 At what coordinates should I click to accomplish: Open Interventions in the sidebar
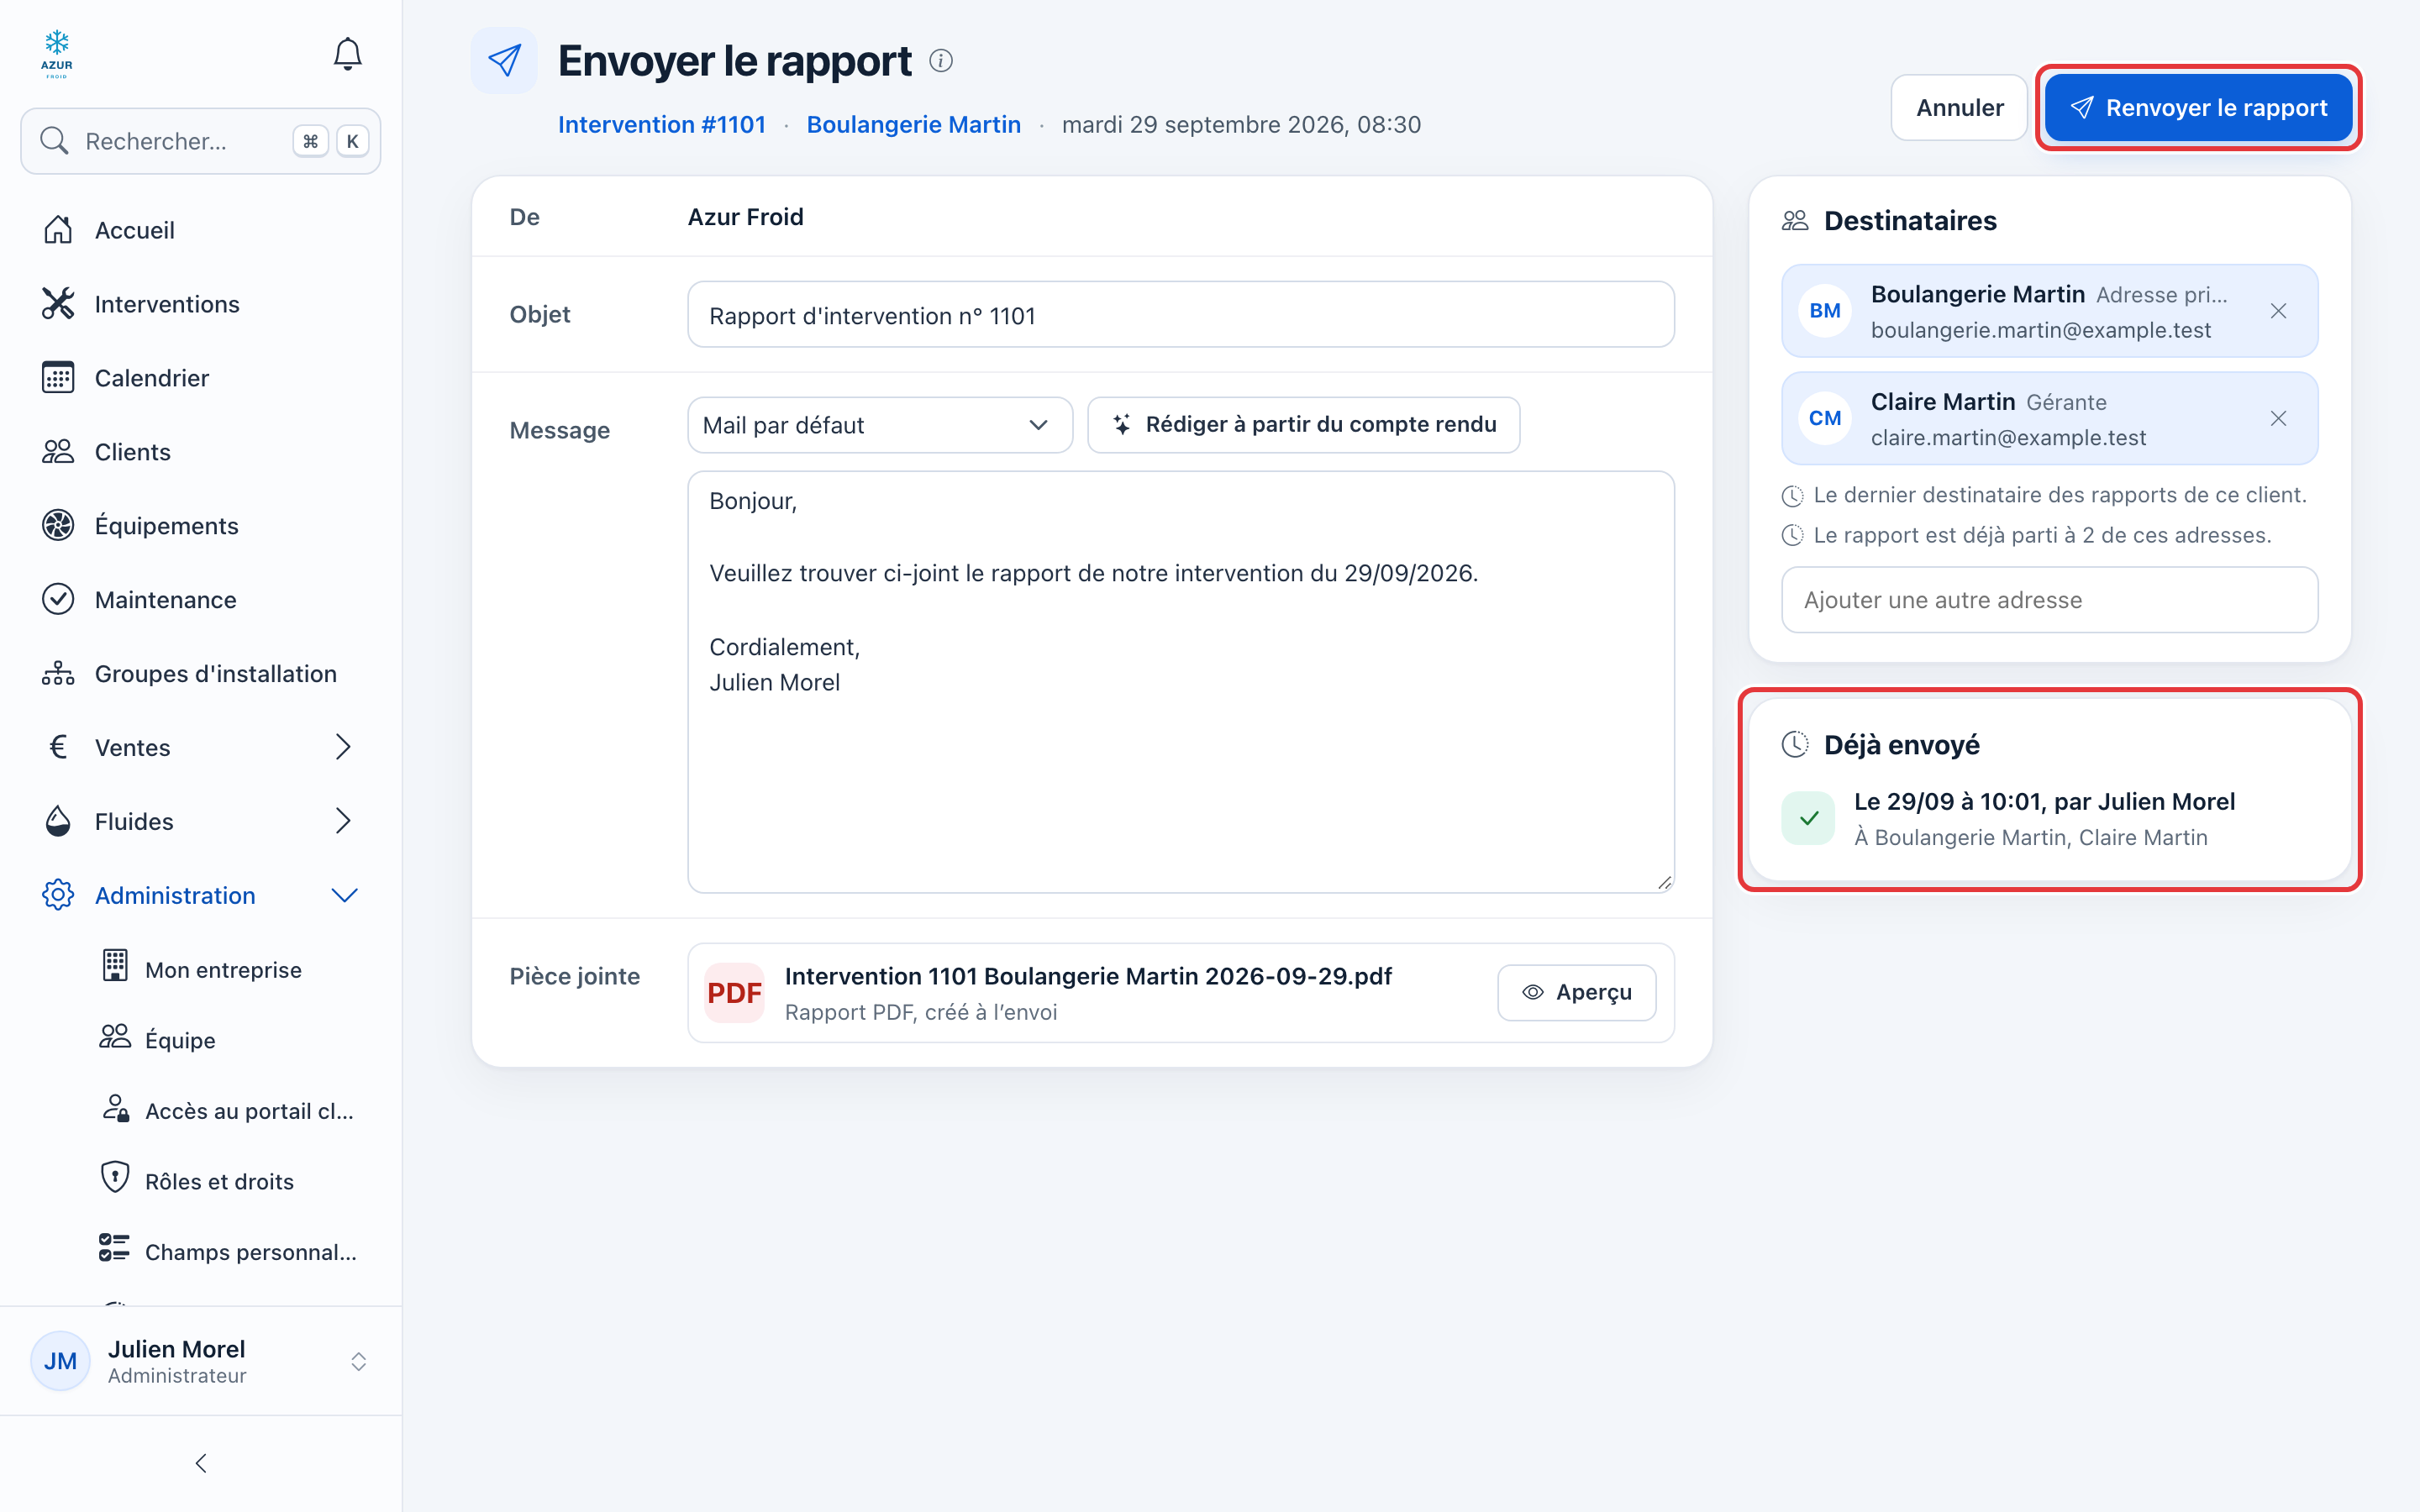(201, 304)
